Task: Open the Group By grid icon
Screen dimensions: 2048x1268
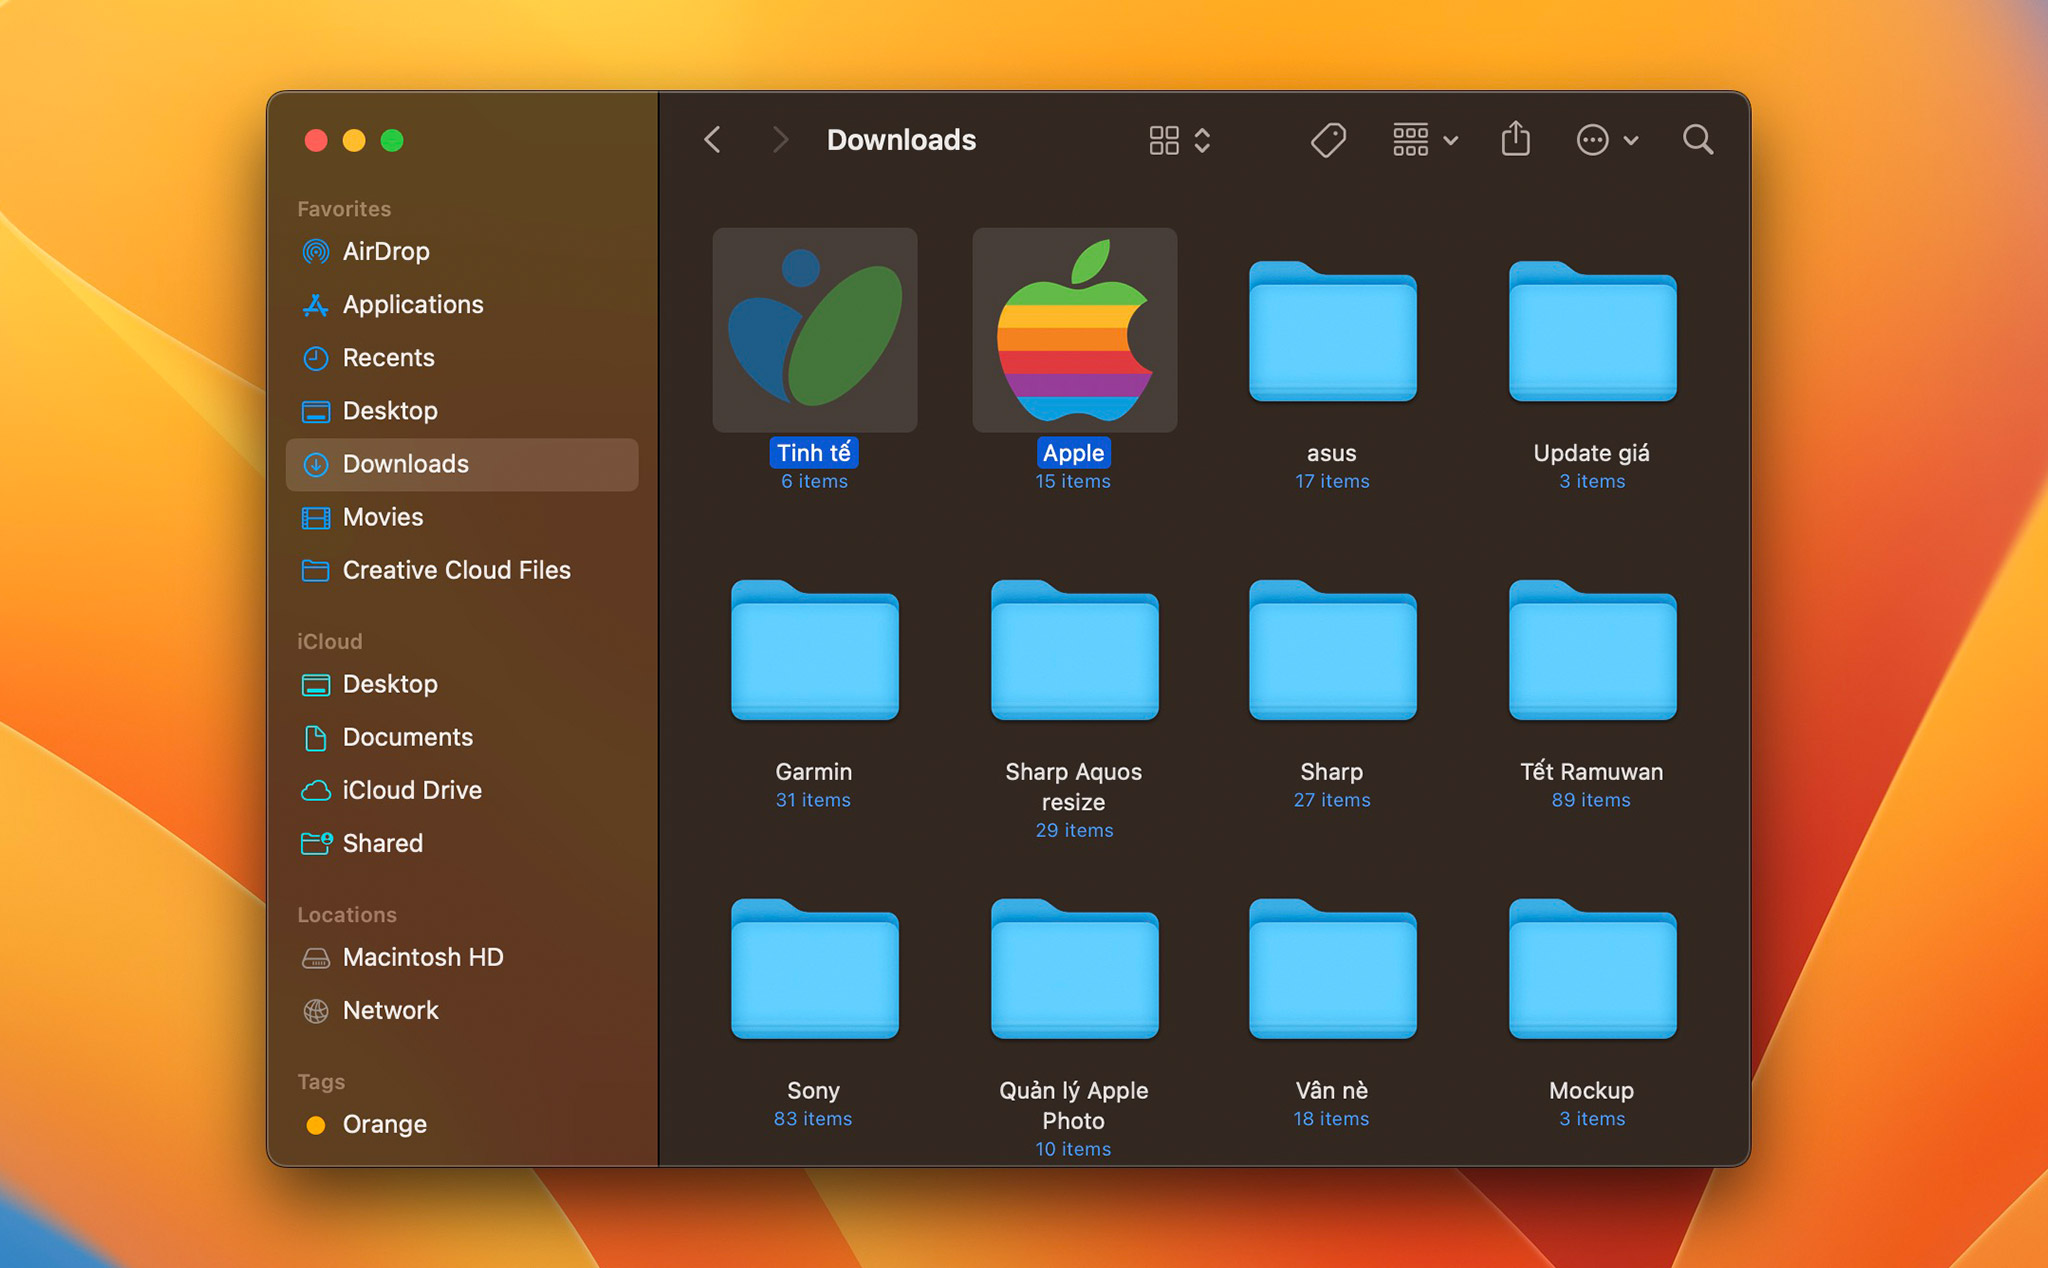Action: tap(1410, 140)
